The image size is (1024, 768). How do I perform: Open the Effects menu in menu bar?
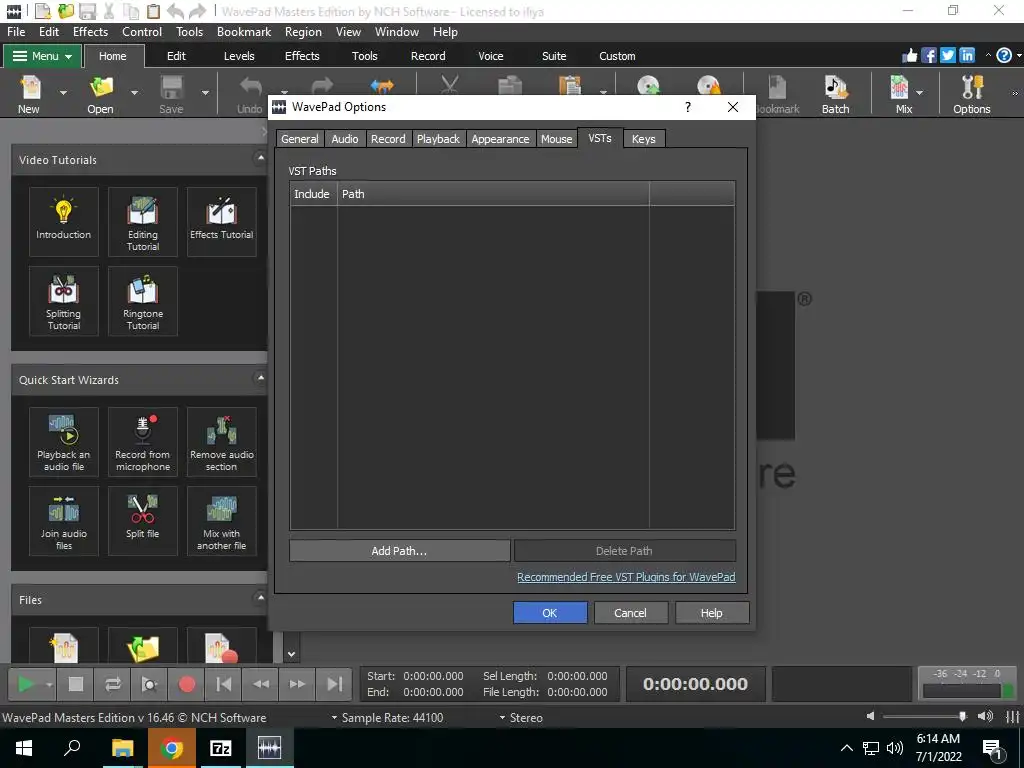pyautogui.click(x=90, y=31)
